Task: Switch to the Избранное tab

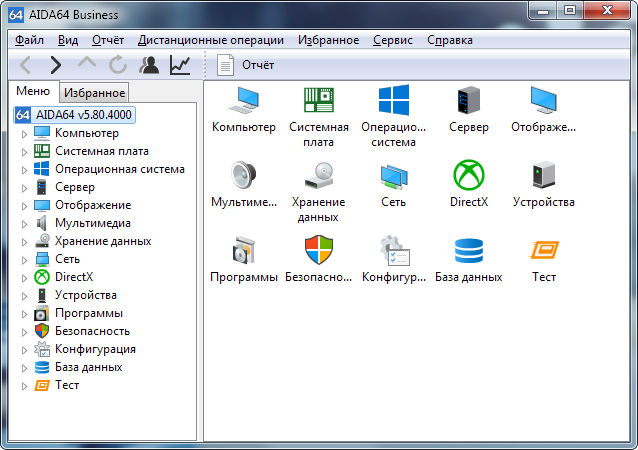Action: pos(93,93)
